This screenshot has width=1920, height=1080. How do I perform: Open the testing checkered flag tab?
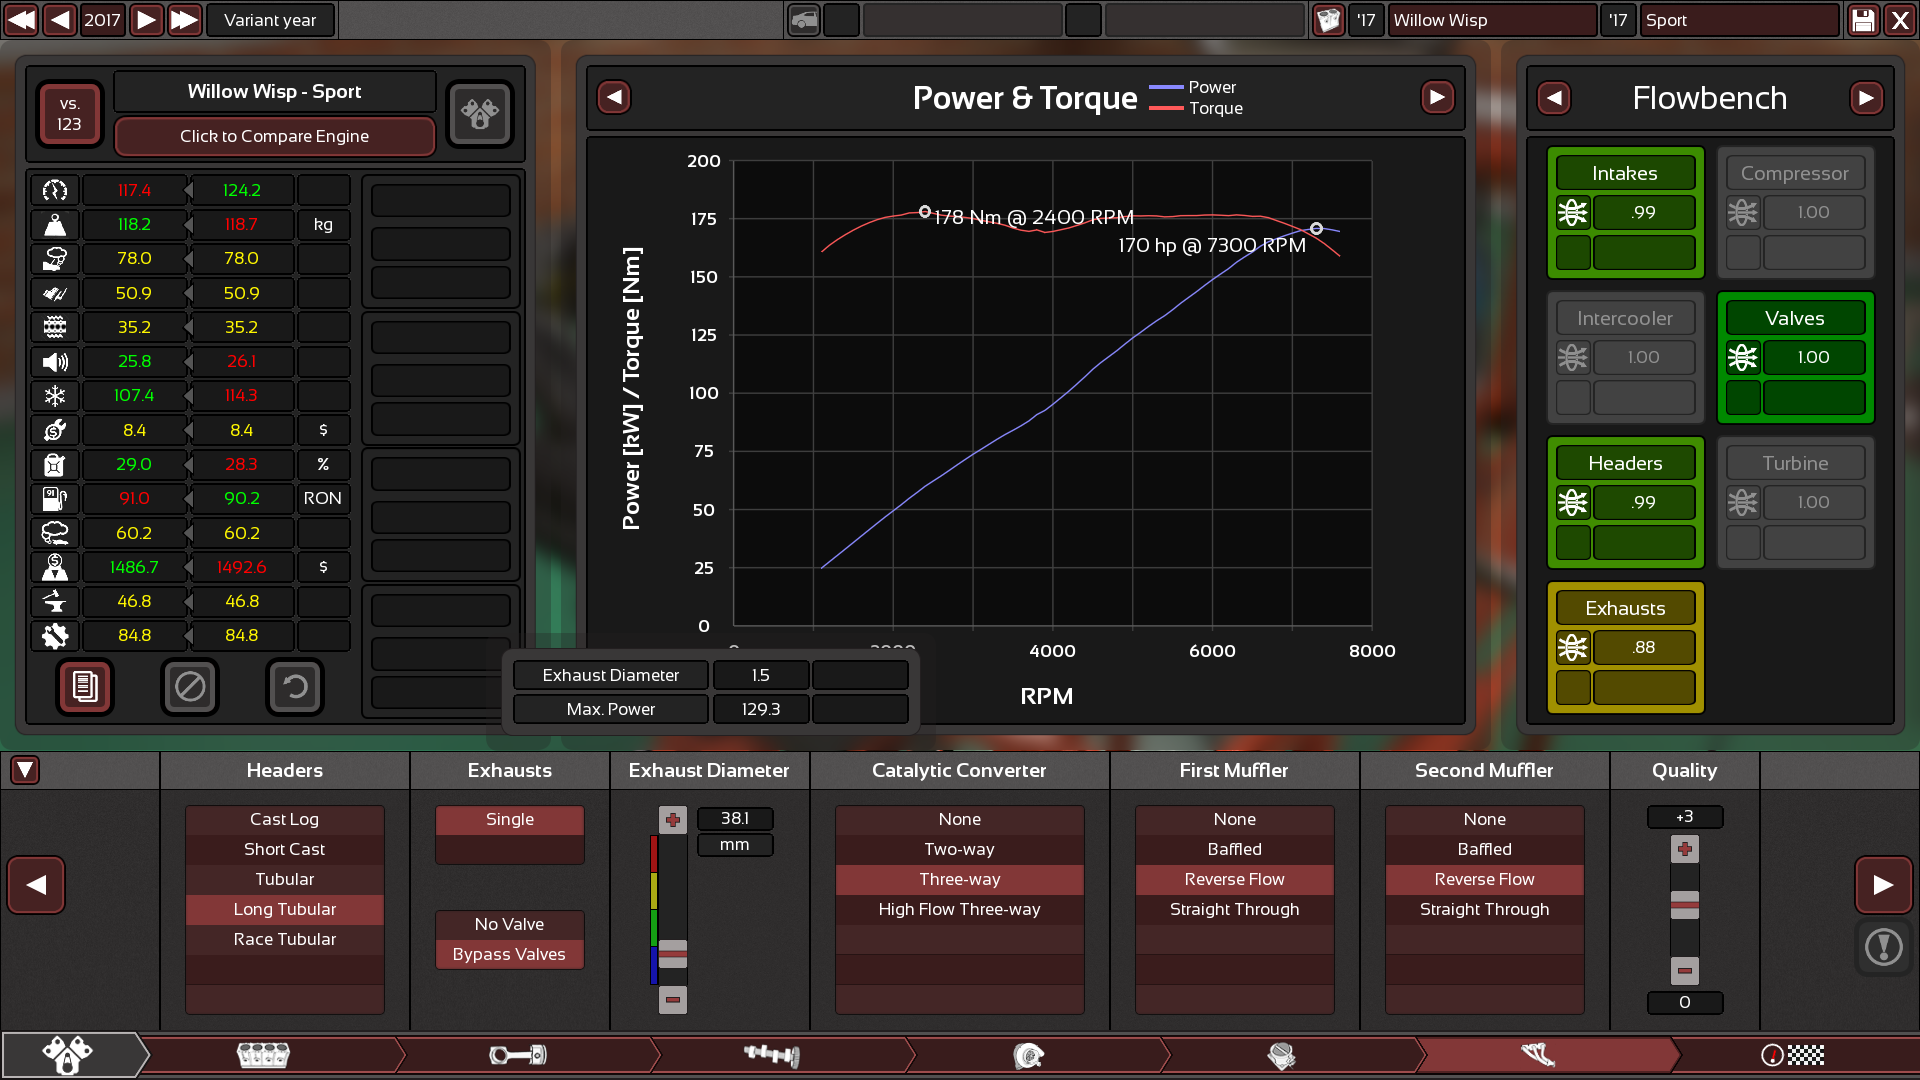[x=1791, y=1055]
